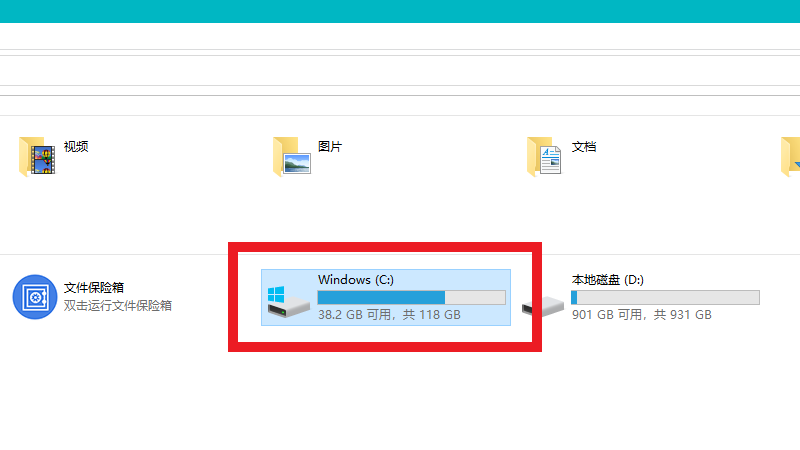Screen dimensions: 800x450
Task: Select the partially visible folder at right edge
Action: click(x=792, y=156)
